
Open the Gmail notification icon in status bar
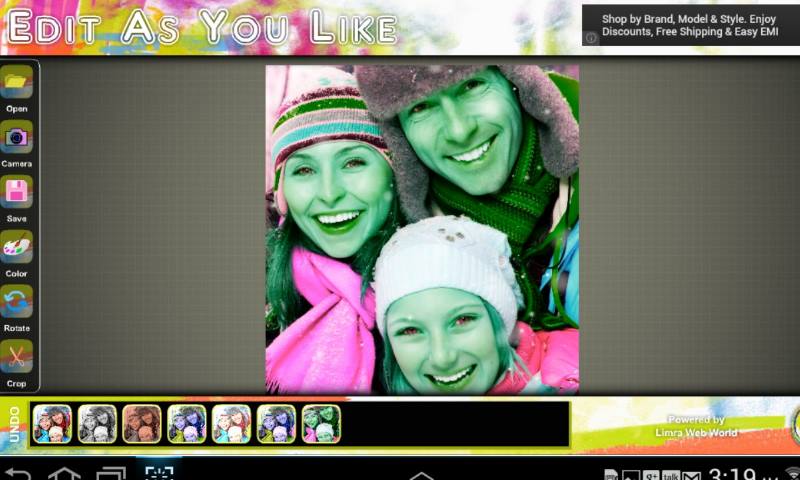(x=691, y=475)
